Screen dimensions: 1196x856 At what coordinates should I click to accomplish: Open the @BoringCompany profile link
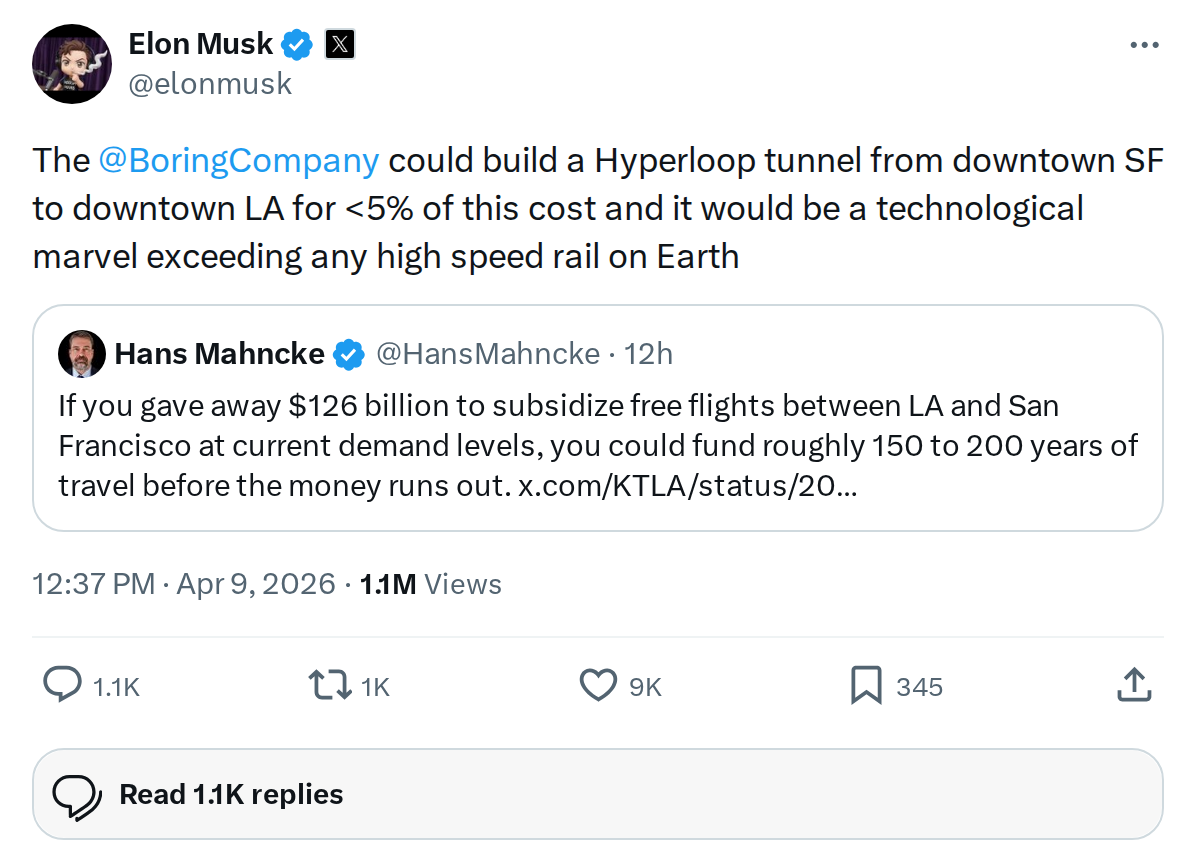click(238, 160)
